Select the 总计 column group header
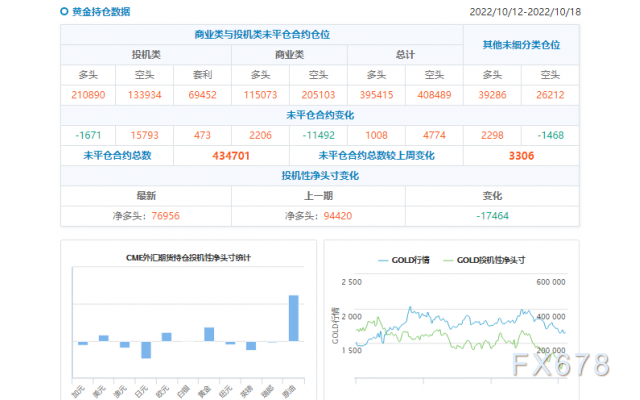640x400 pixels. 405,55
